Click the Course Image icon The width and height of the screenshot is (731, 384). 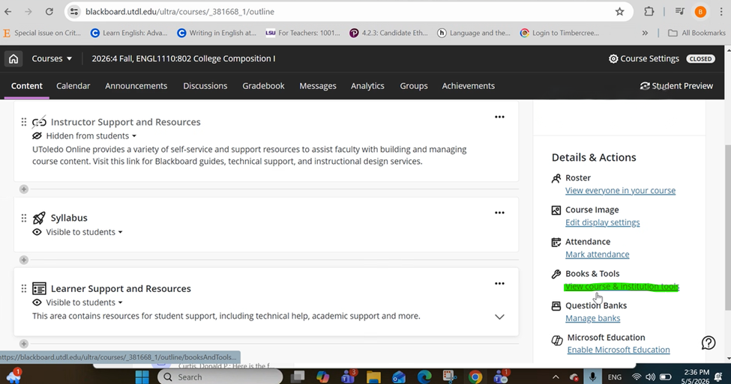point(556,210)
